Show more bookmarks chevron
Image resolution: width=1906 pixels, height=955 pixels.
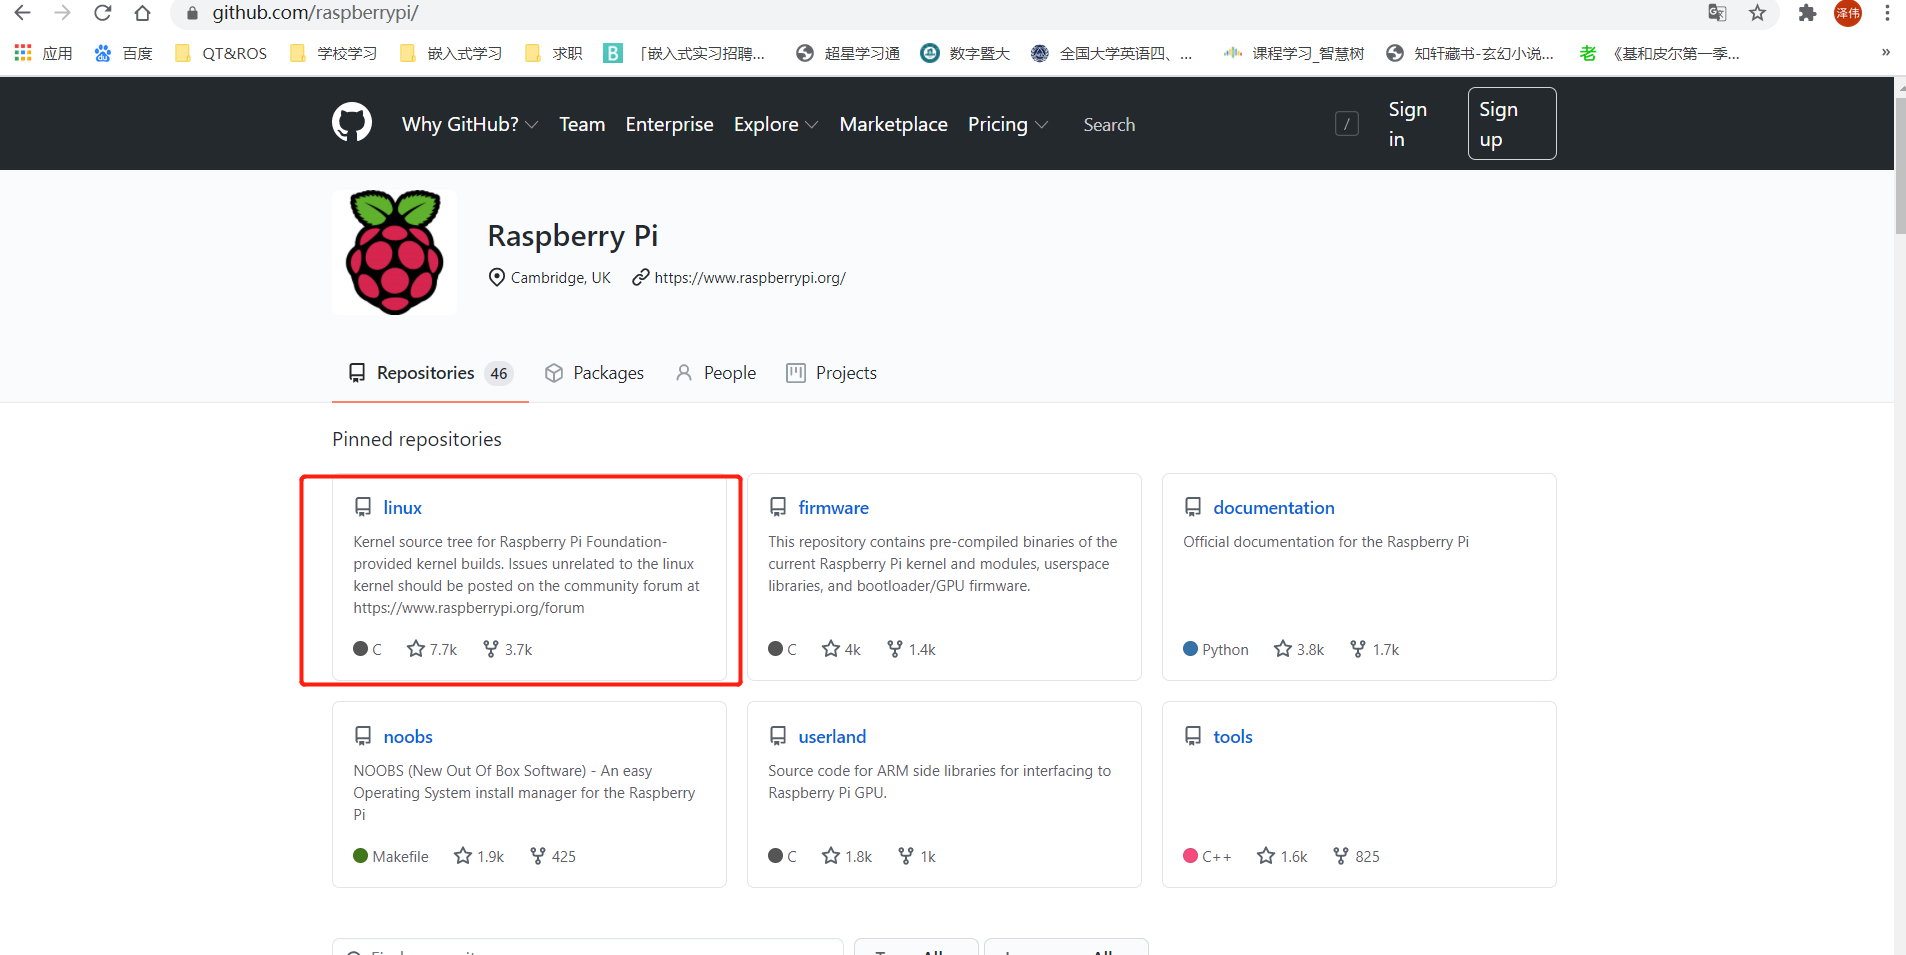pos(1886,53)
